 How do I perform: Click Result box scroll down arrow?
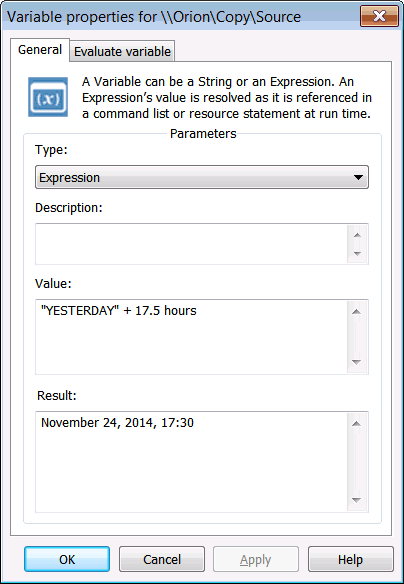pos(357,500)
